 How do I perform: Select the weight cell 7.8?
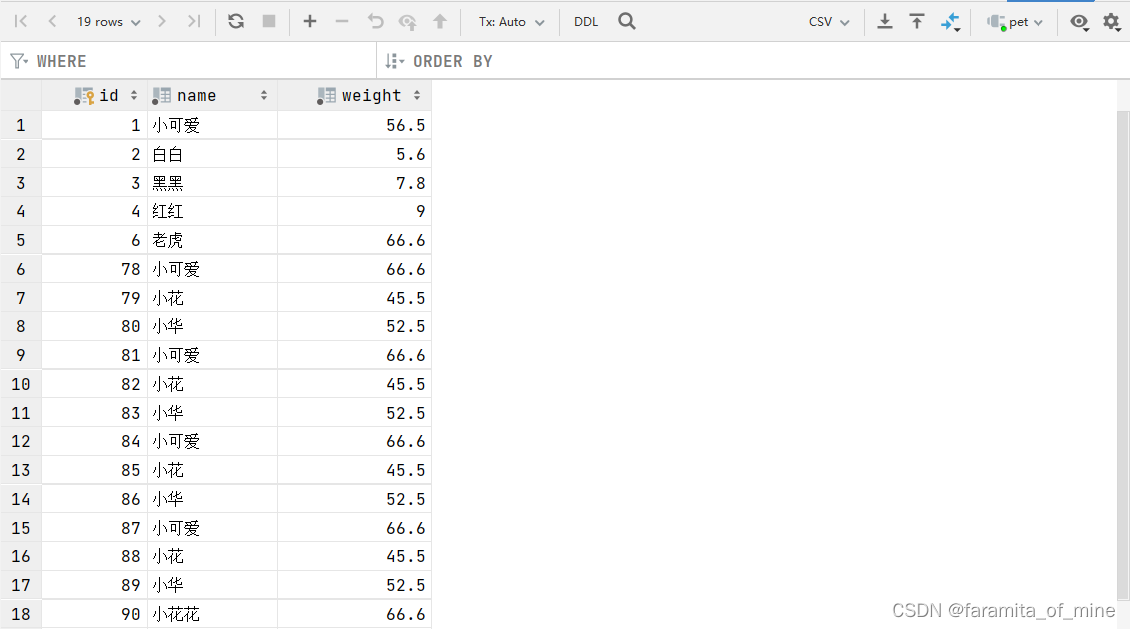pyautogui.click(x=355, y=183)
